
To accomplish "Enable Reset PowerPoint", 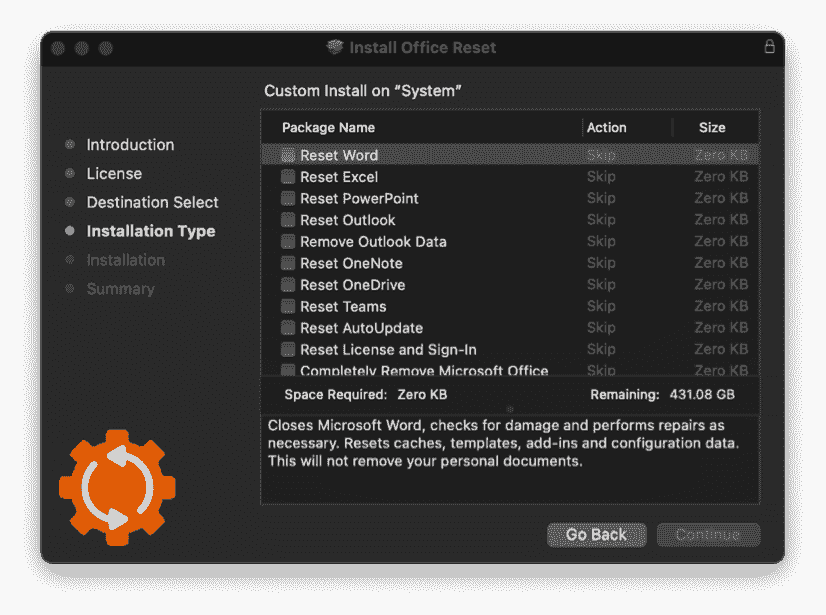I will [x=286, y=198].
